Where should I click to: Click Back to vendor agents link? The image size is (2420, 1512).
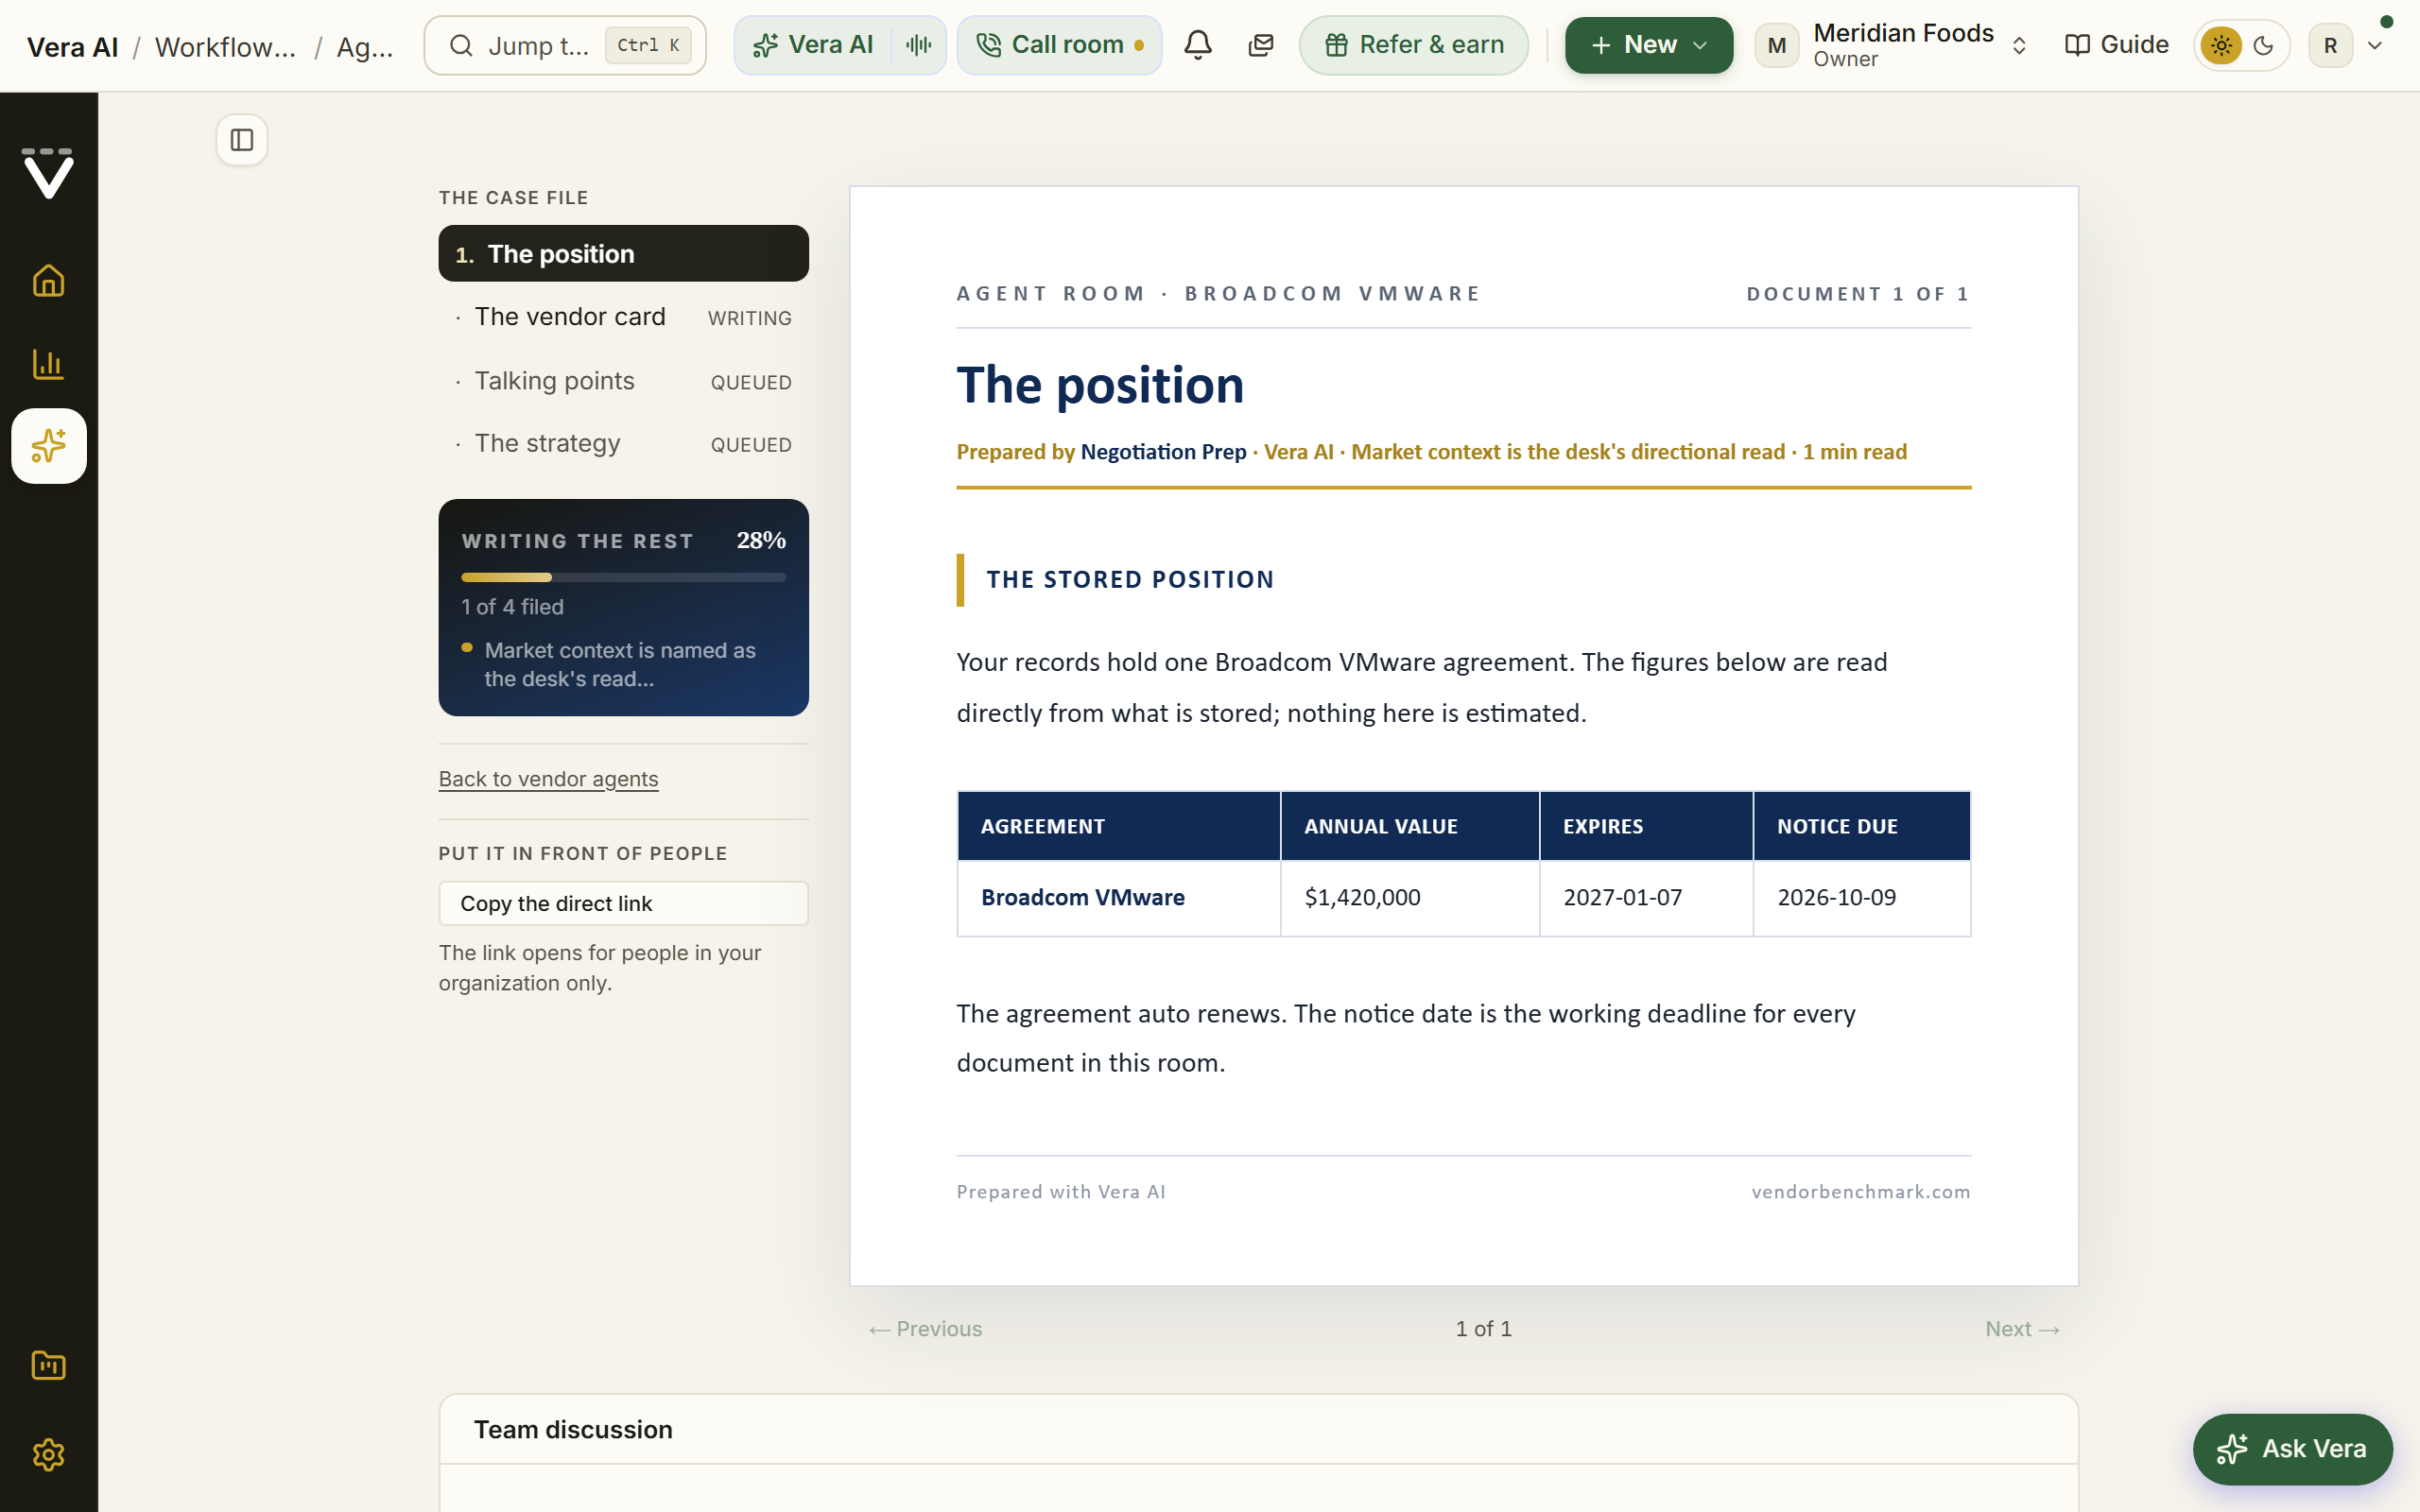[548, 779]
